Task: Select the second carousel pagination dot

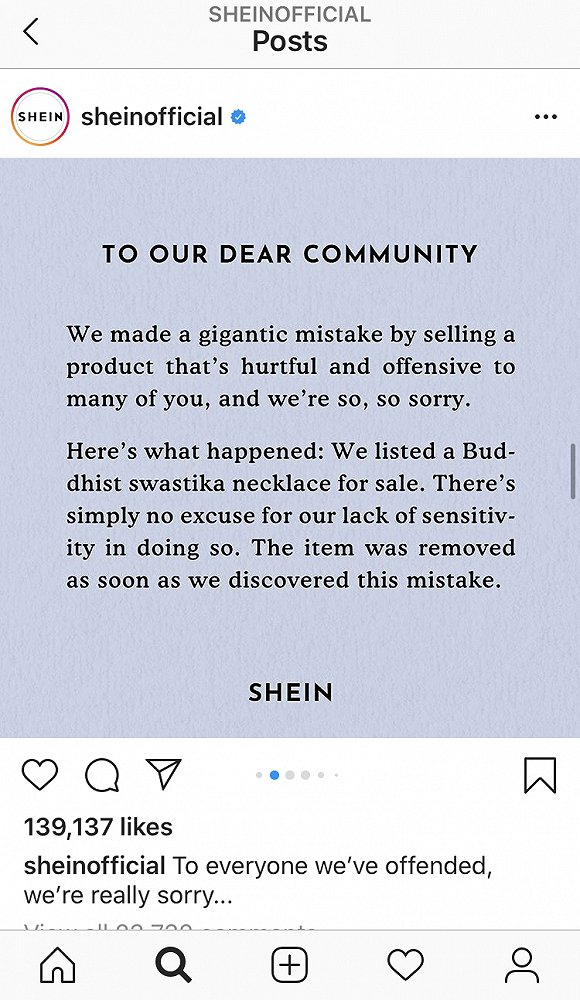Action: pos(273,775)
